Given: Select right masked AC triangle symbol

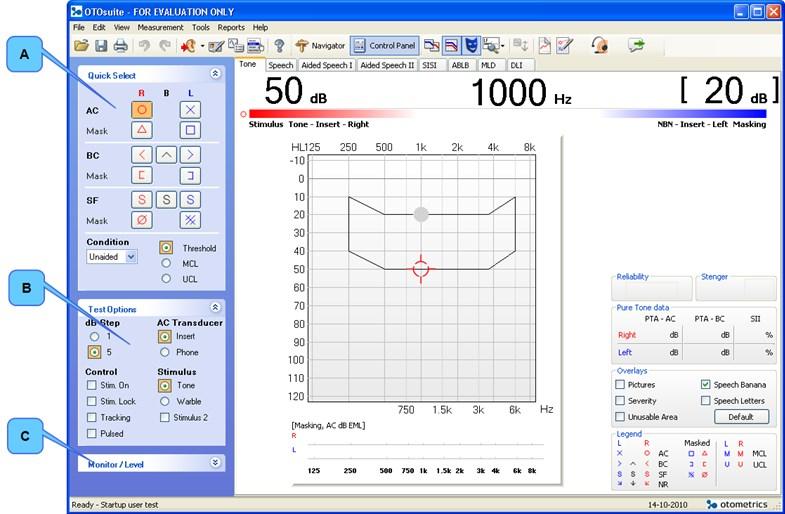Looking at the screenshot, I should coord(142,130).
